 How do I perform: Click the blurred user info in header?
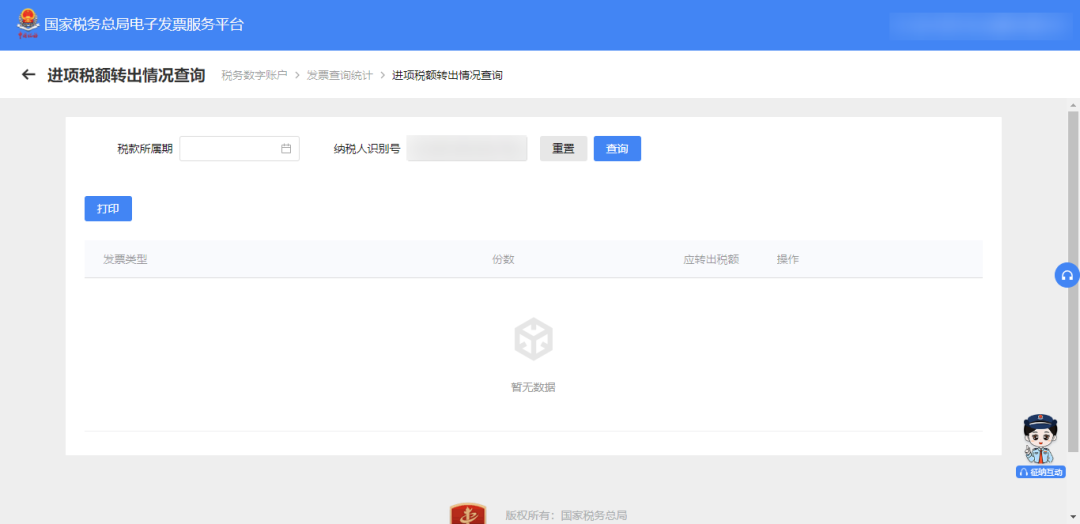point(980,25)
